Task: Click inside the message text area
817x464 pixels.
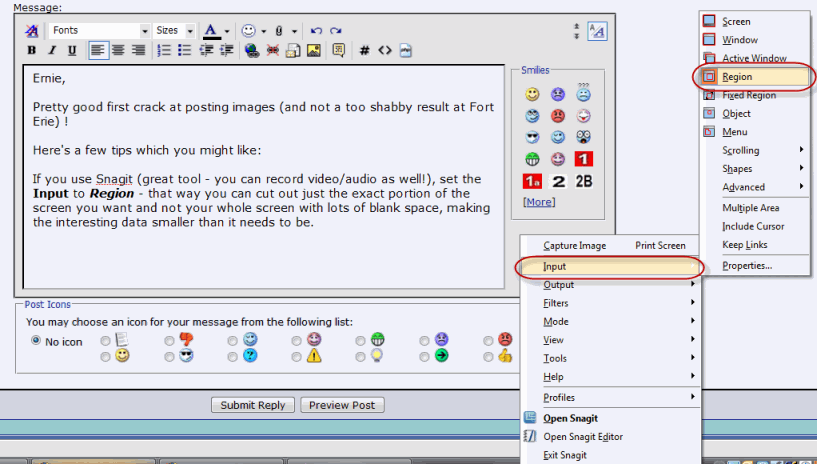Action: pyautogui.click(x=264, y=177)
